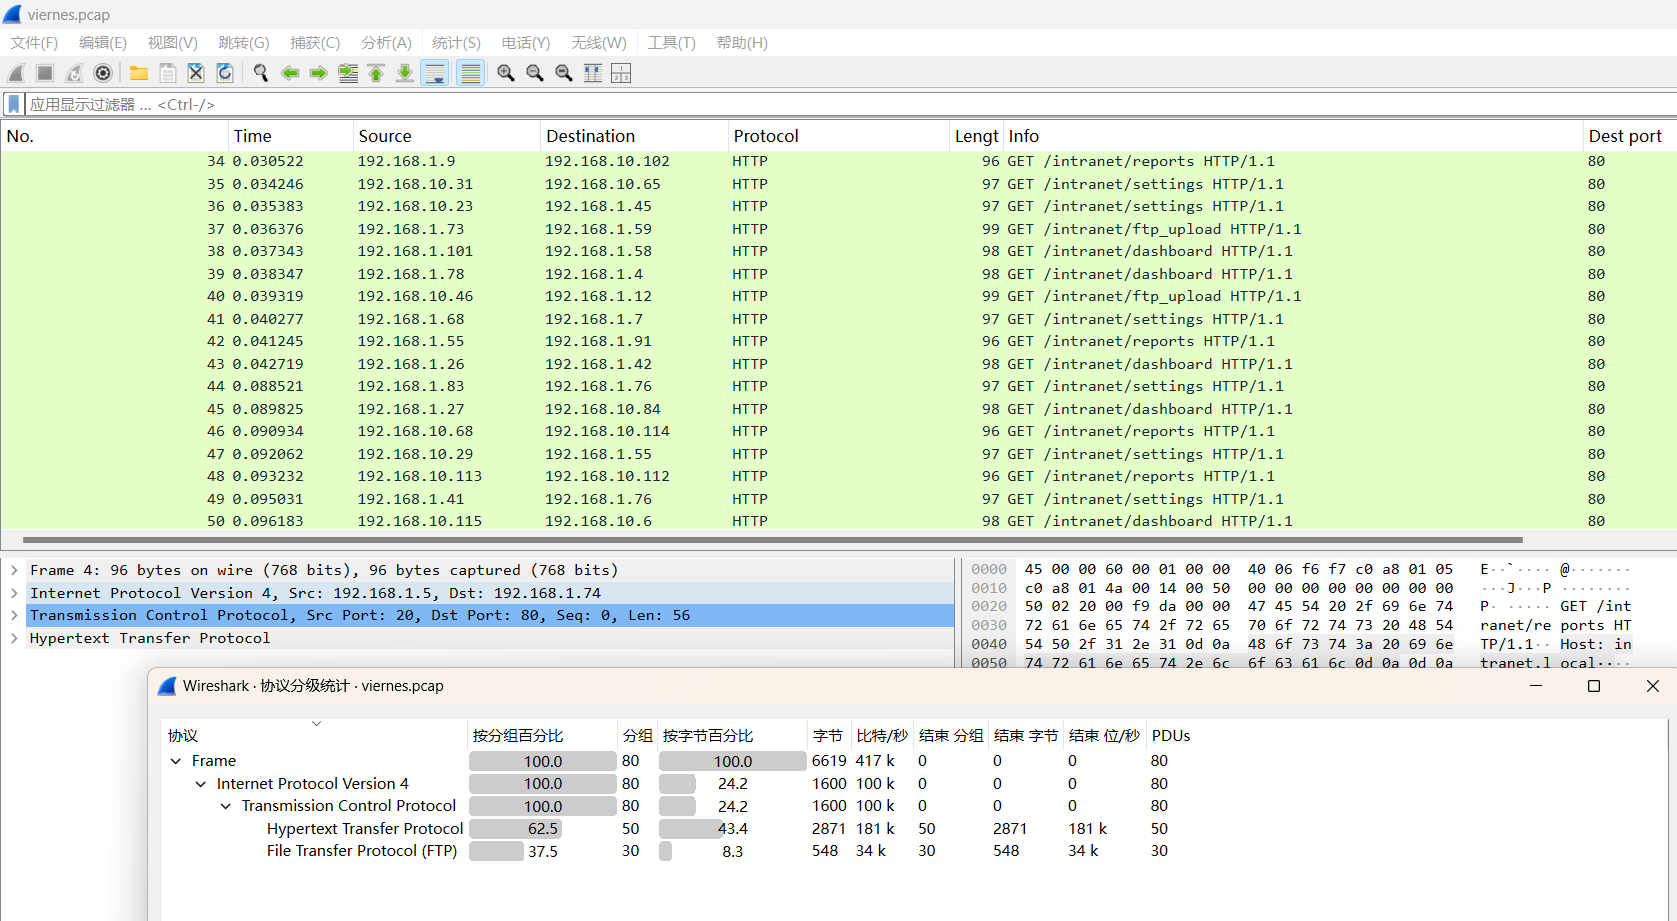Open the 捕获(C) menu

(x=315, y=43)
